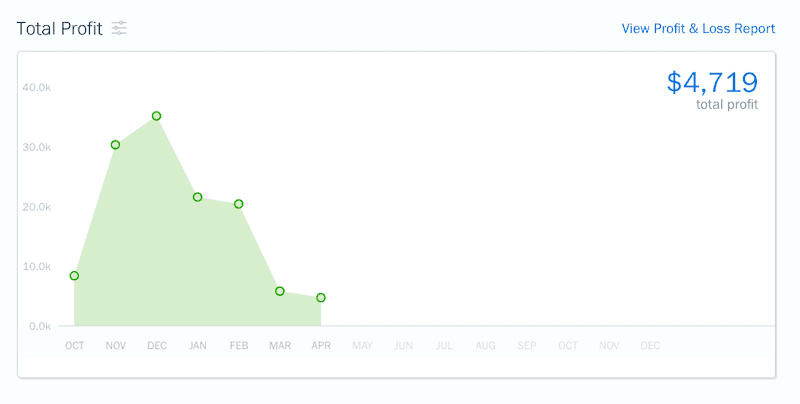
Task: Click the first OCT axis label
Action: 75,346
